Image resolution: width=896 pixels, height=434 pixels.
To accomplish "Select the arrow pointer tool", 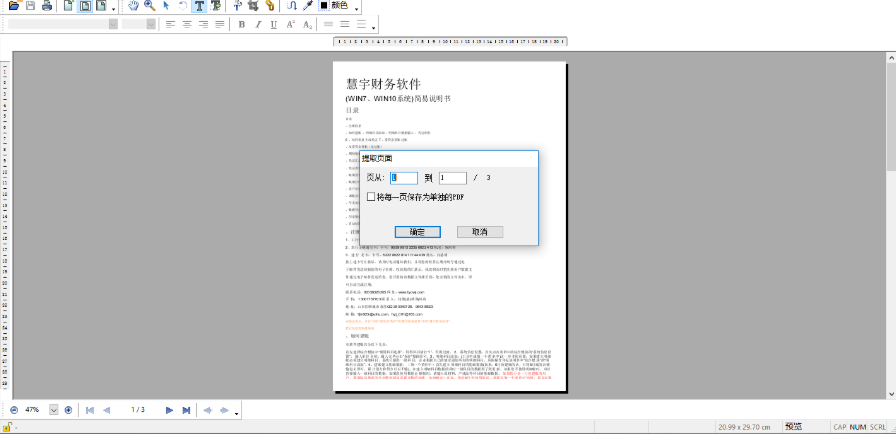I will coord(166,6).
